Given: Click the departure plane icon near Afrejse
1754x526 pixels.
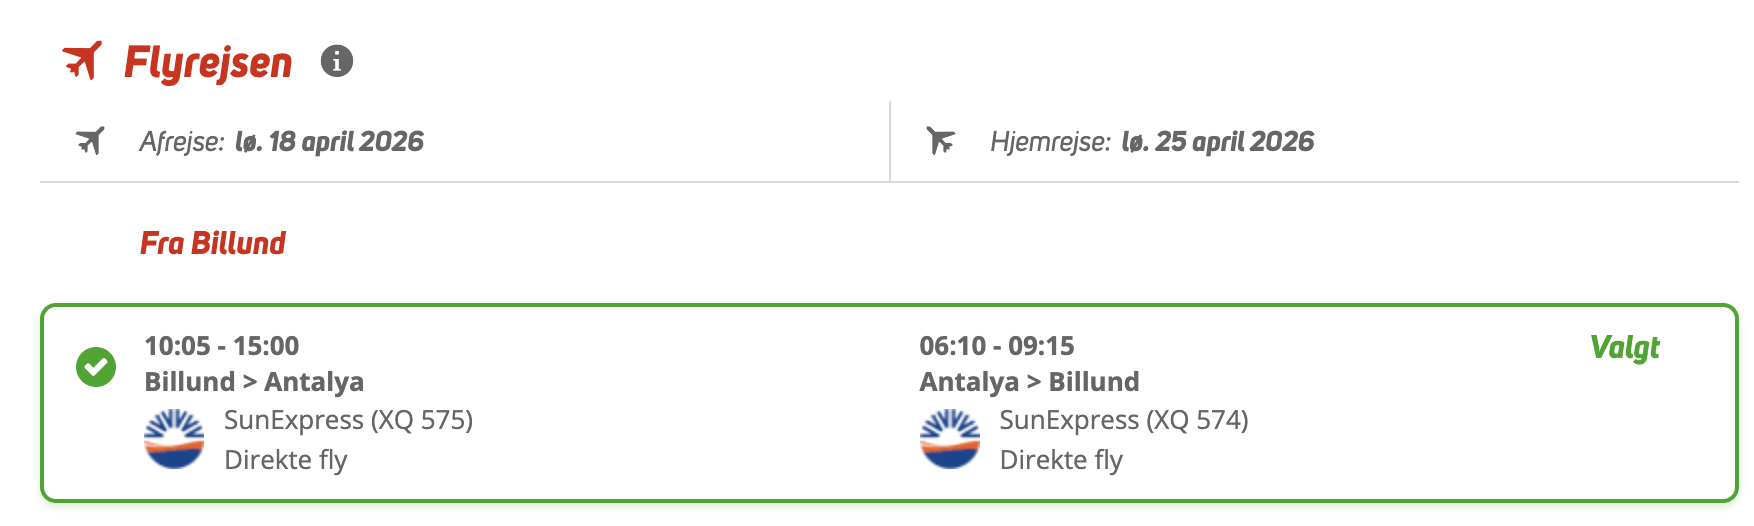Looking at the screenshot, I should [90, 141].
